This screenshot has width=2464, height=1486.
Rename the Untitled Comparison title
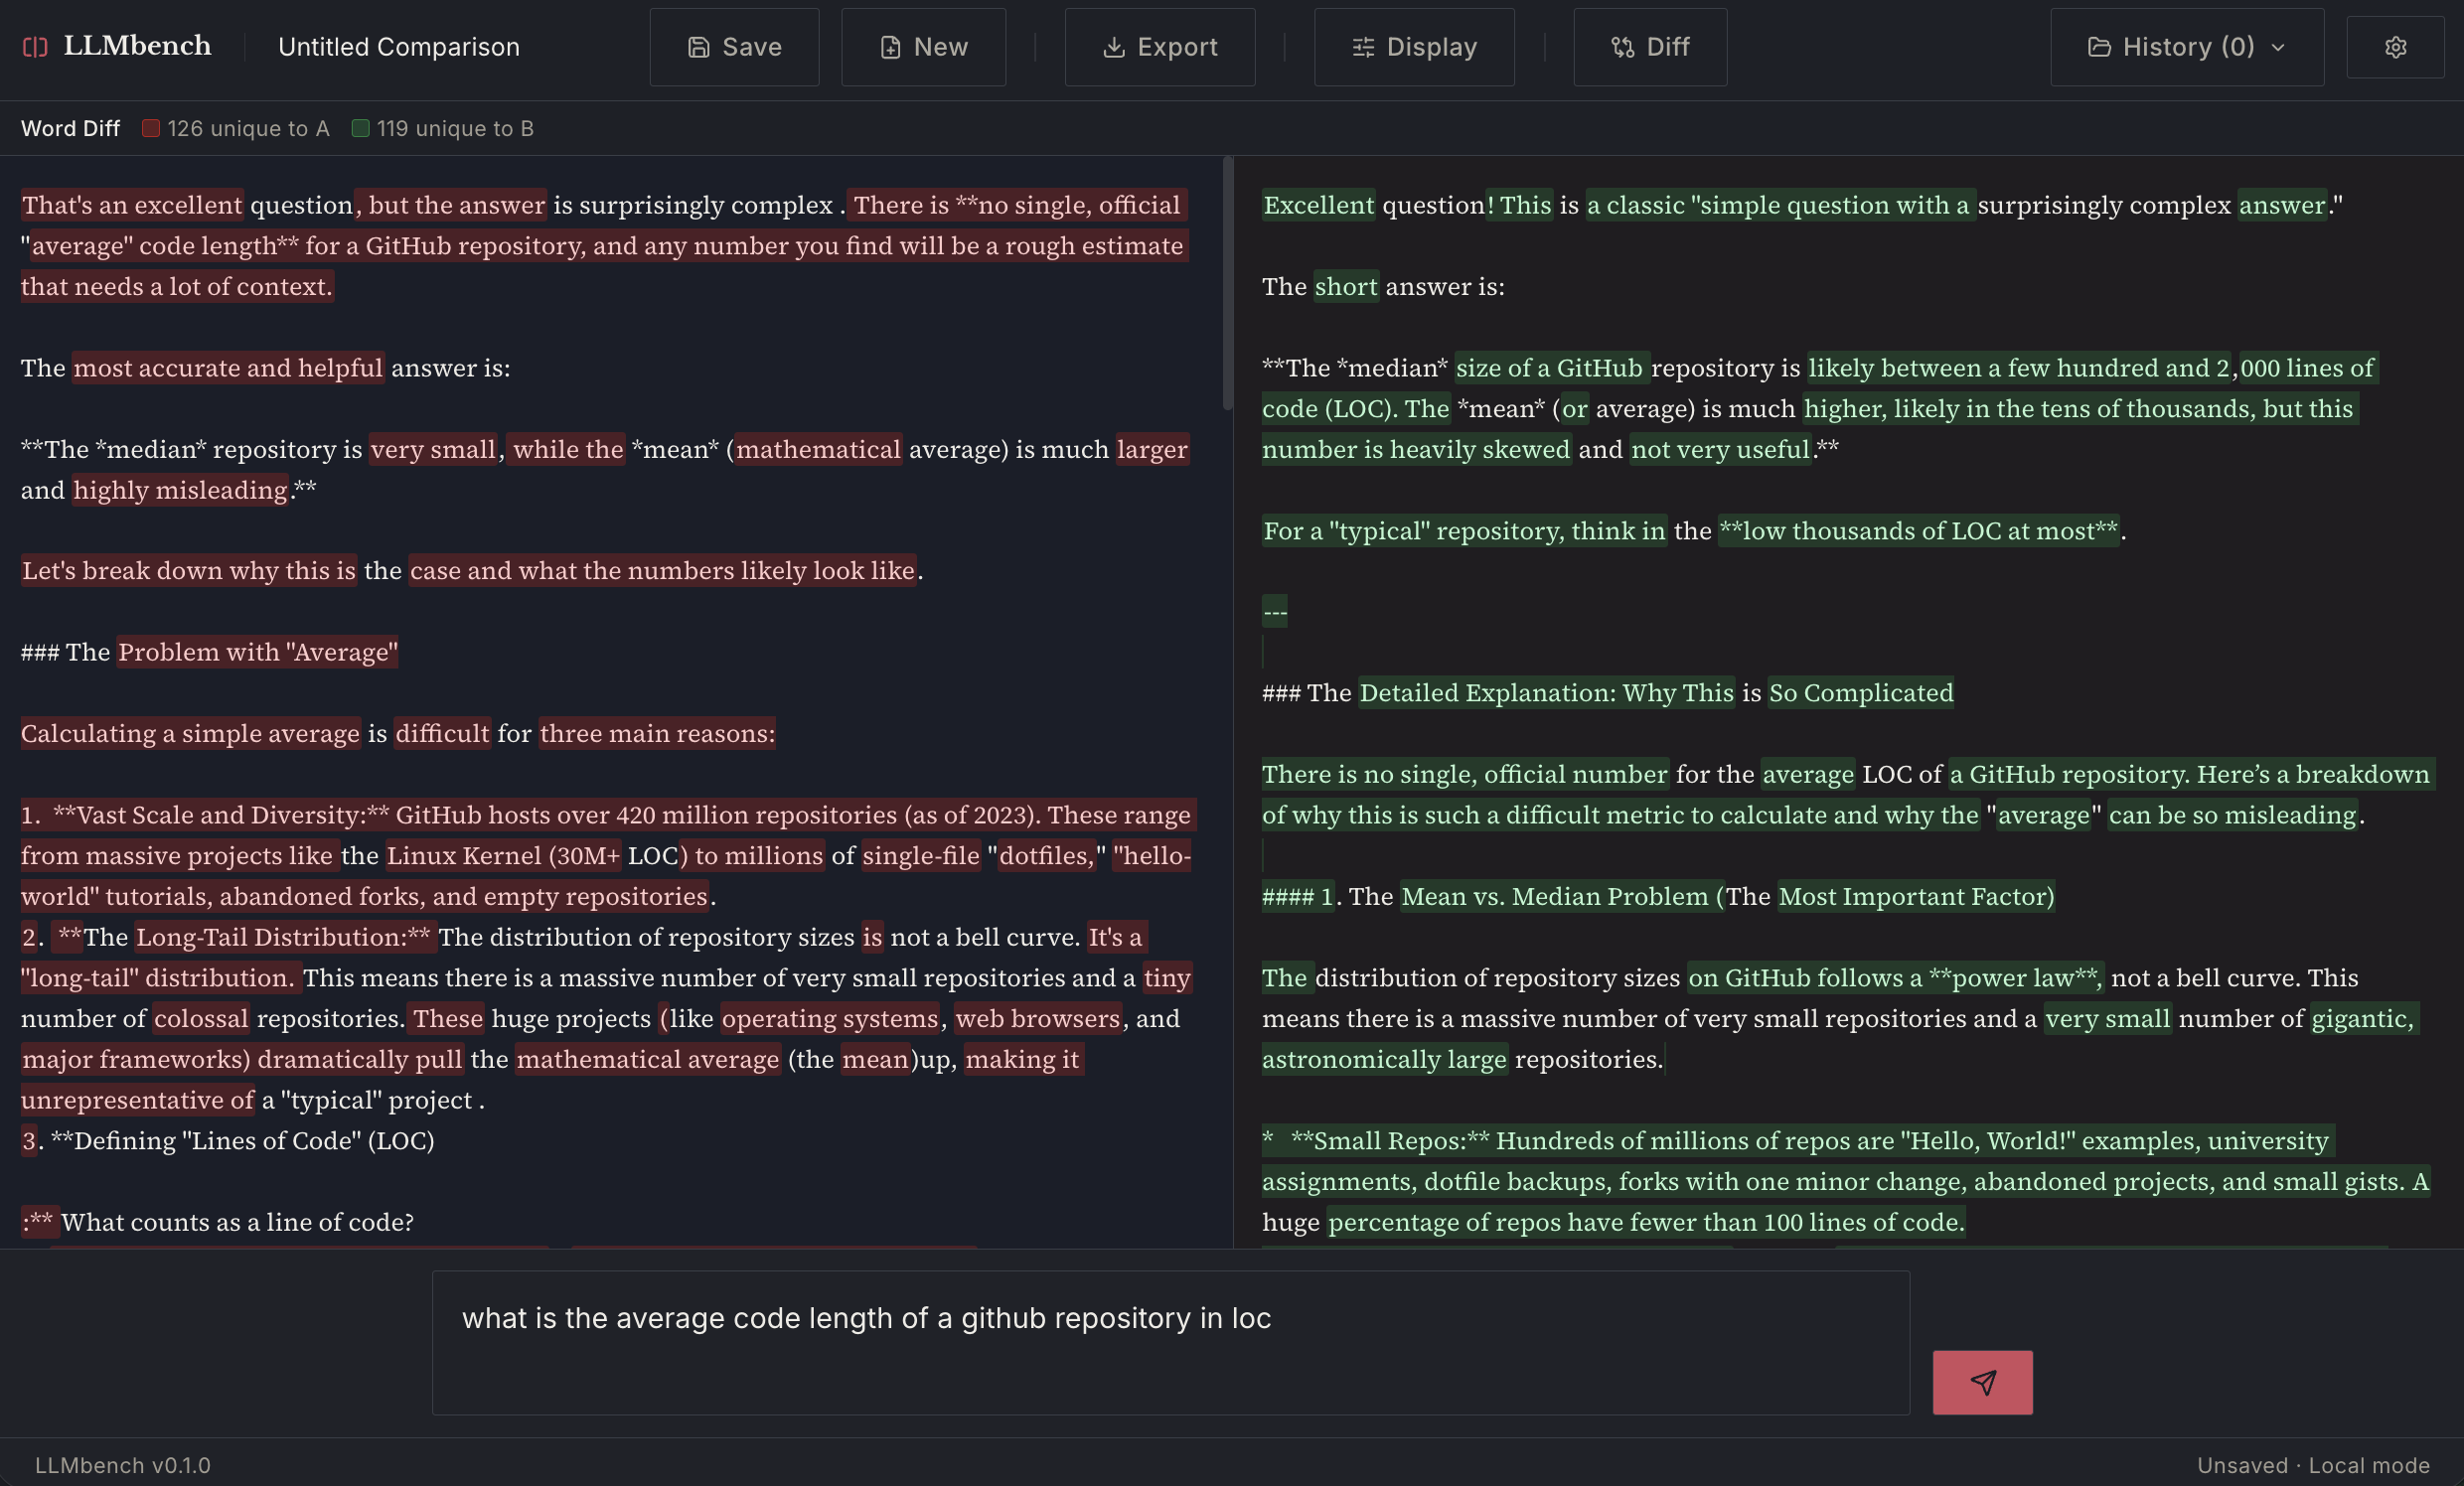pyautogui.click(x=398, y=47)
